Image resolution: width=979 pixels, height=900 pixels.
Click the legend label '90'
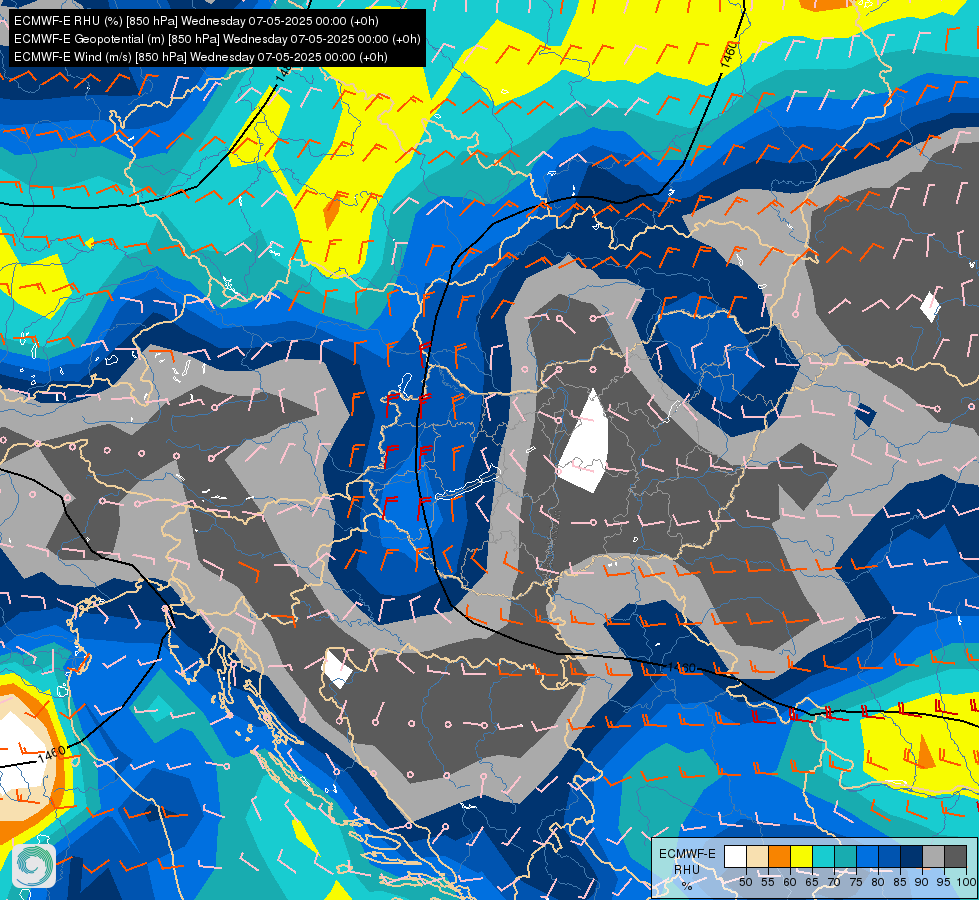click(x=922, y=882)
